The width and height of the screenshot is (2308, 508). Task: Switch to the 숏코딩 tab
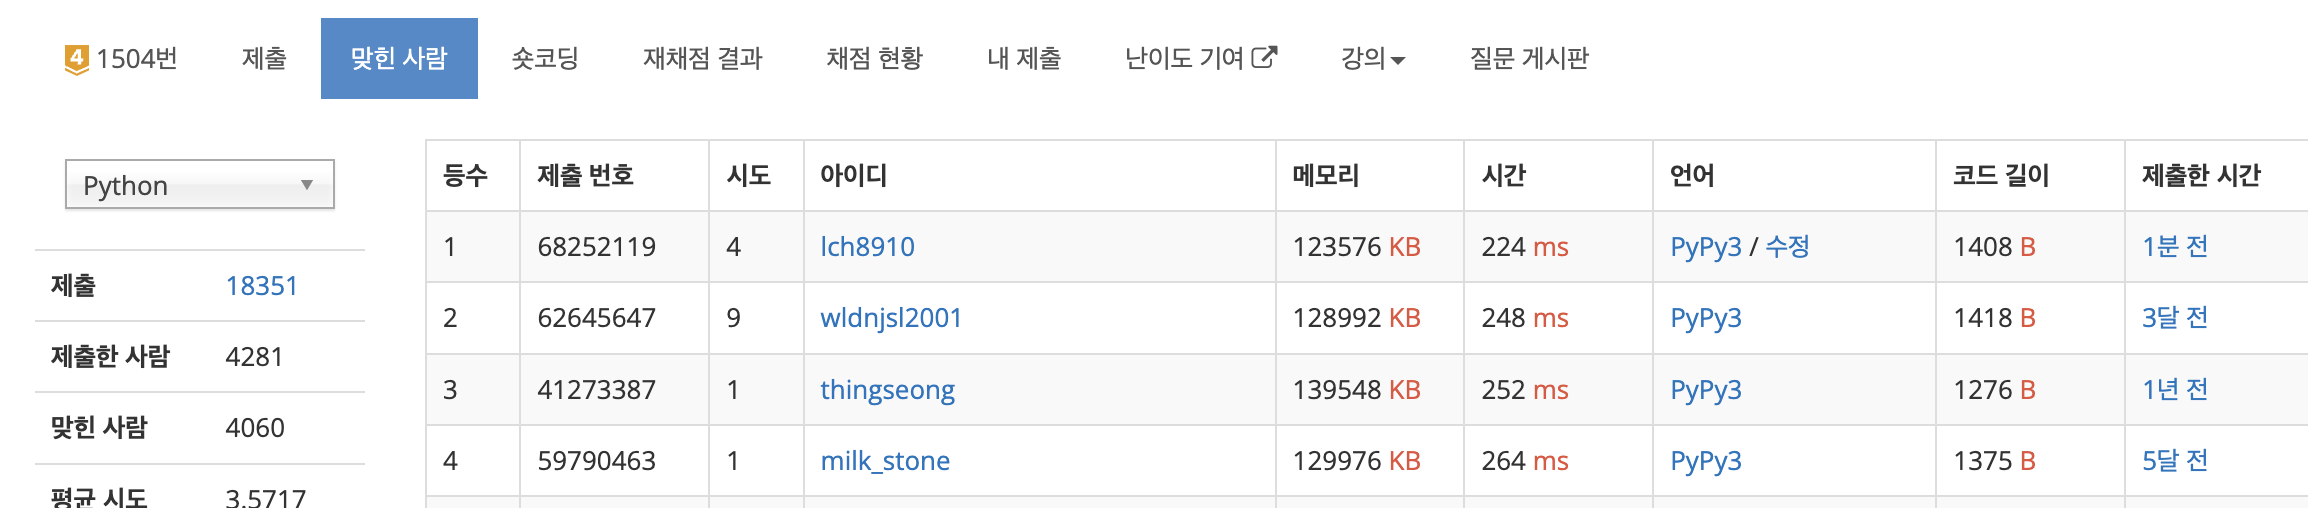tap(545, 59)
